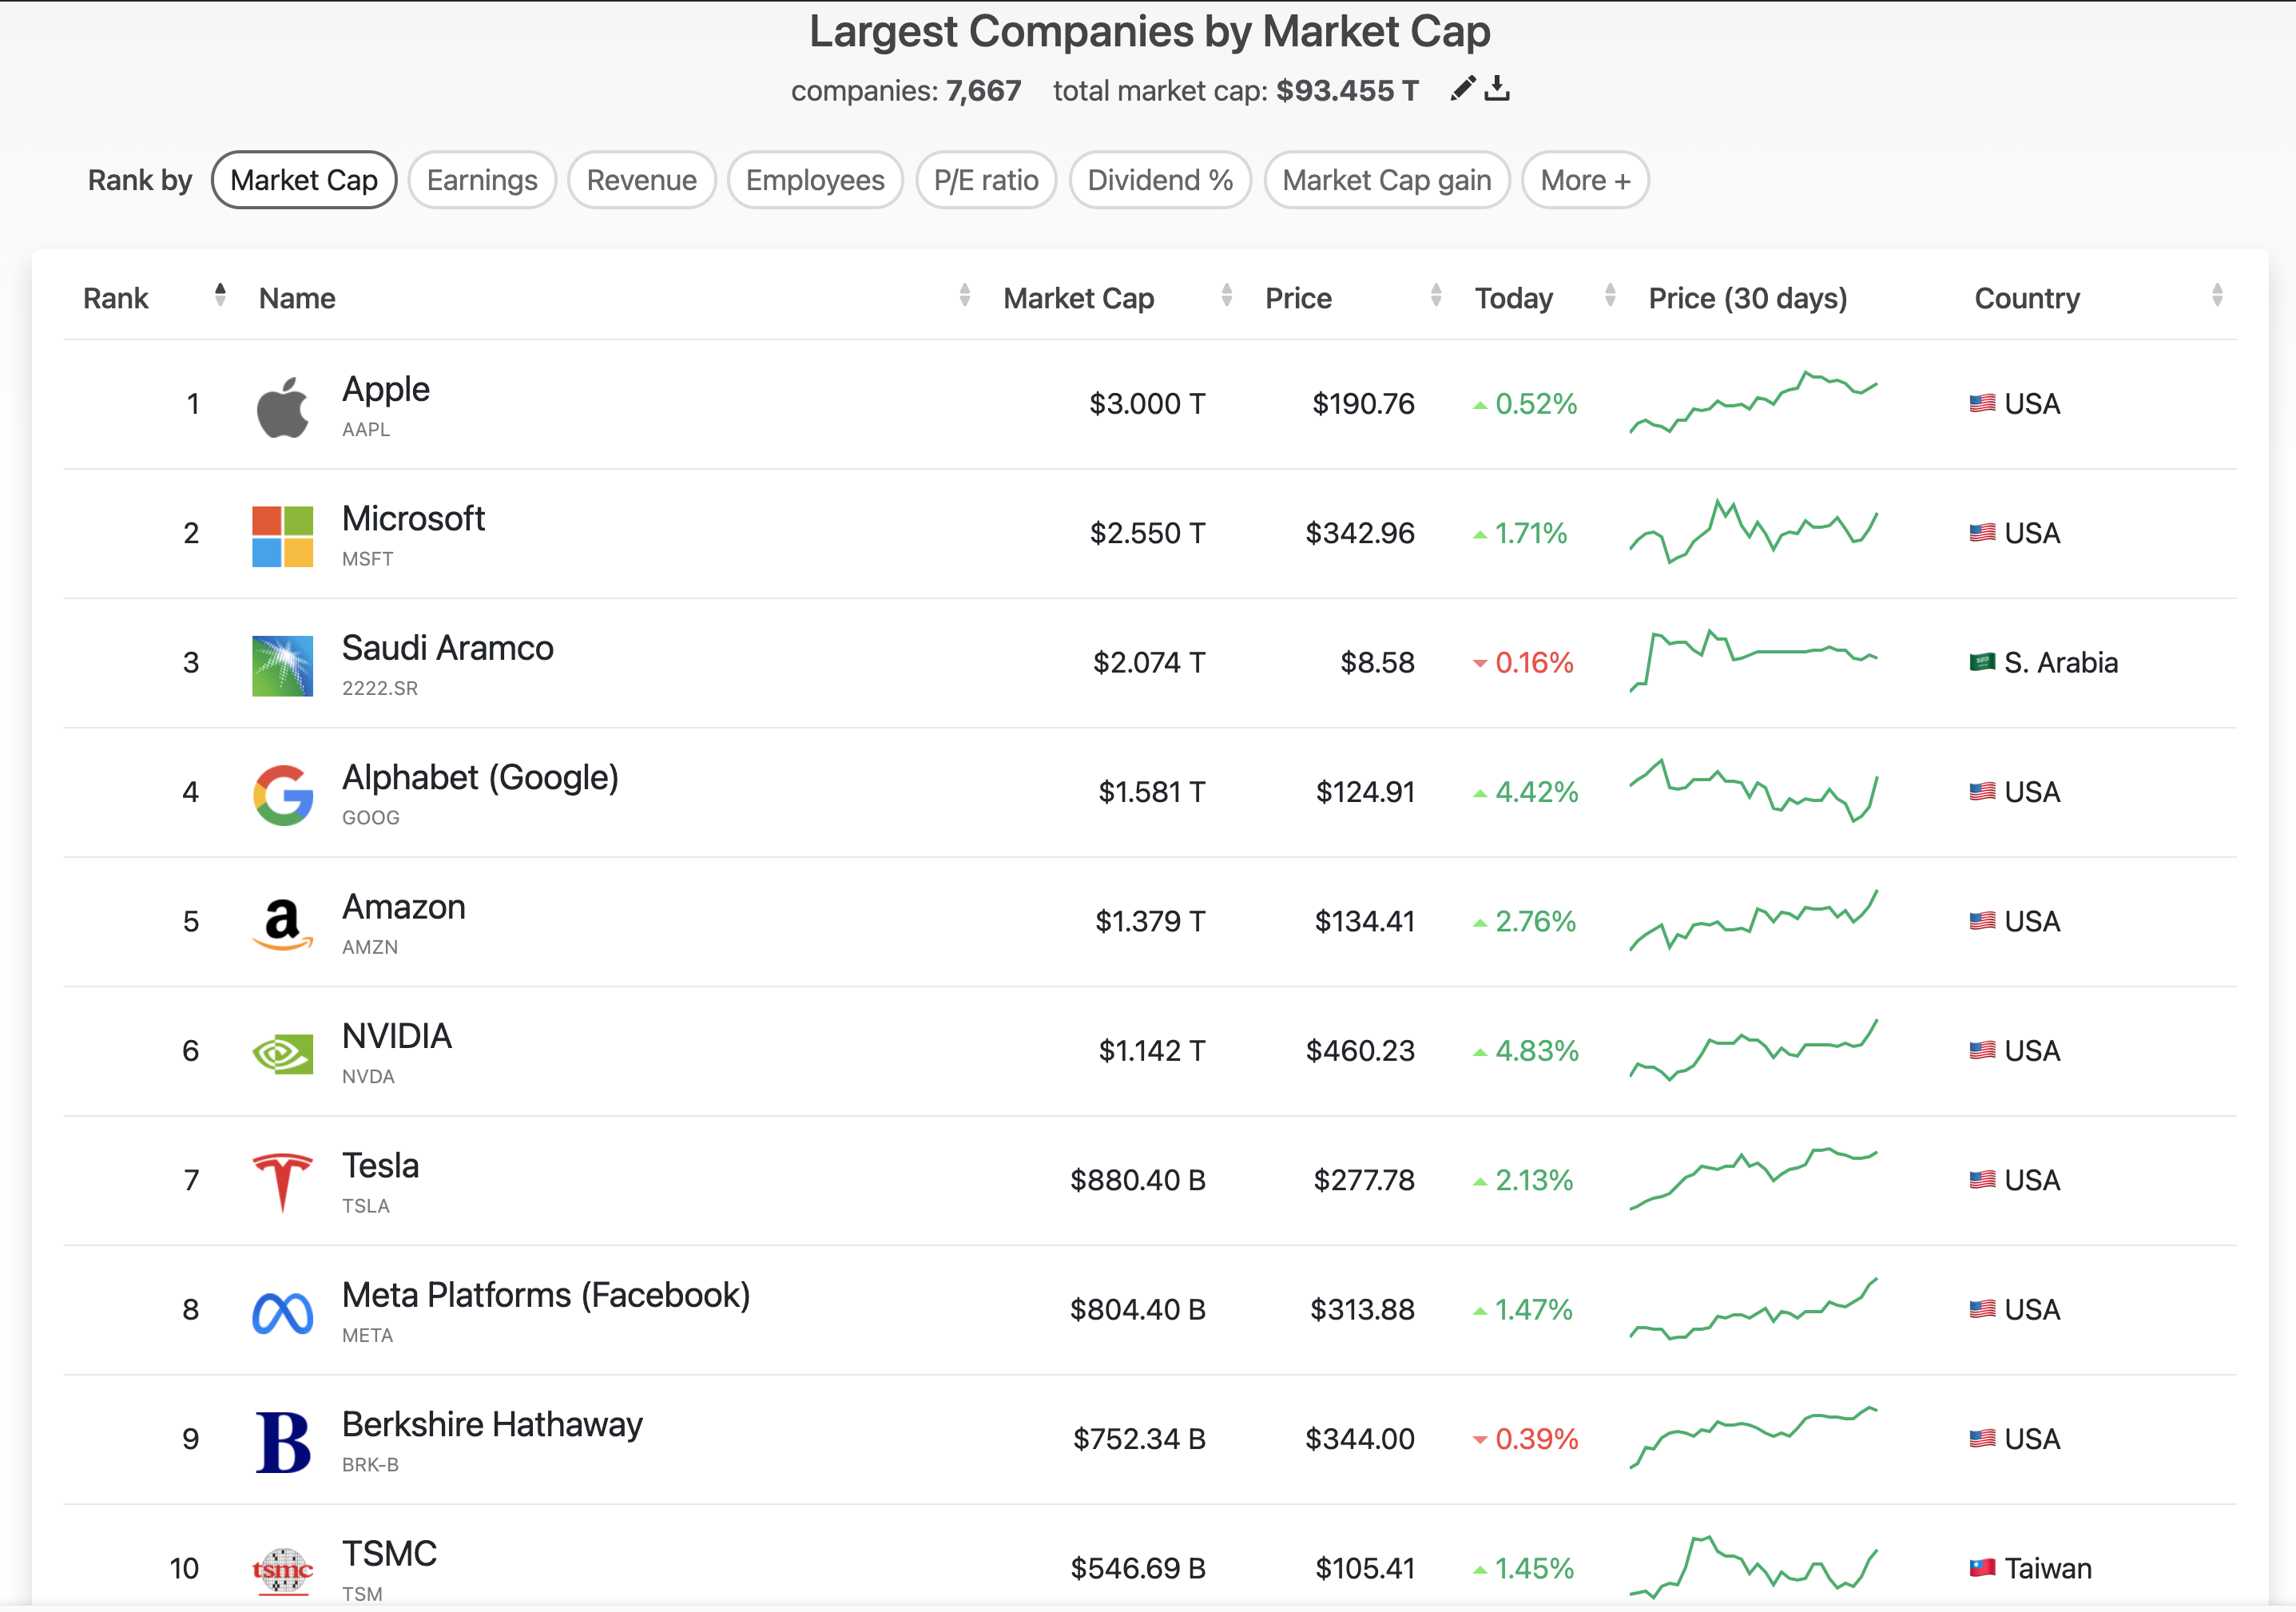Screen dimensions: 2296x1612
Task: Open the Apple logo icon
Action: [282, 407]
